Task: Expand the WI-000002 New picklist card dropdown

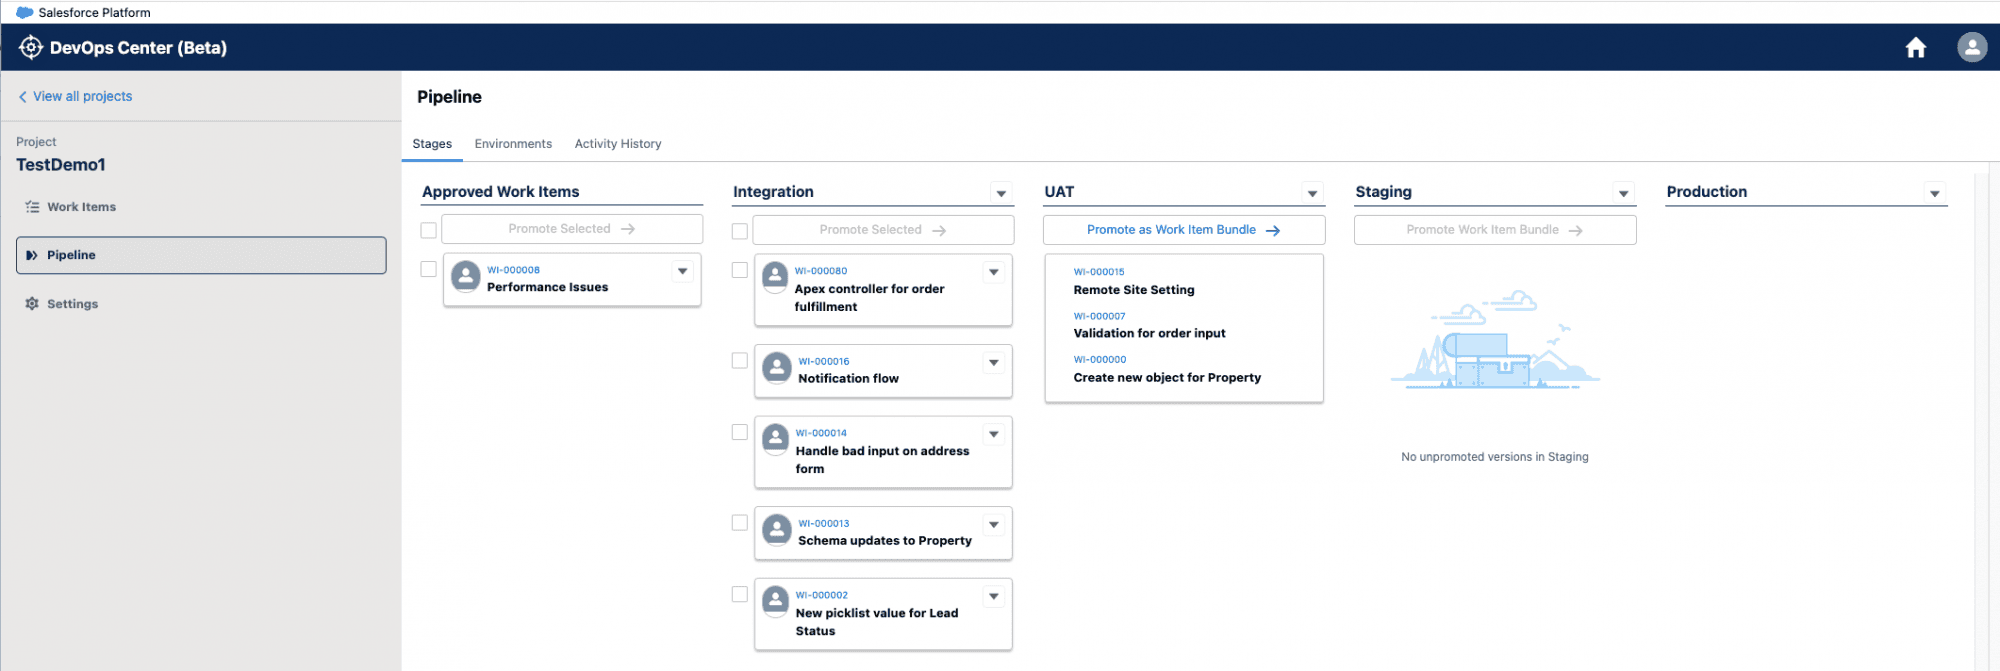Action: point(994,596)
